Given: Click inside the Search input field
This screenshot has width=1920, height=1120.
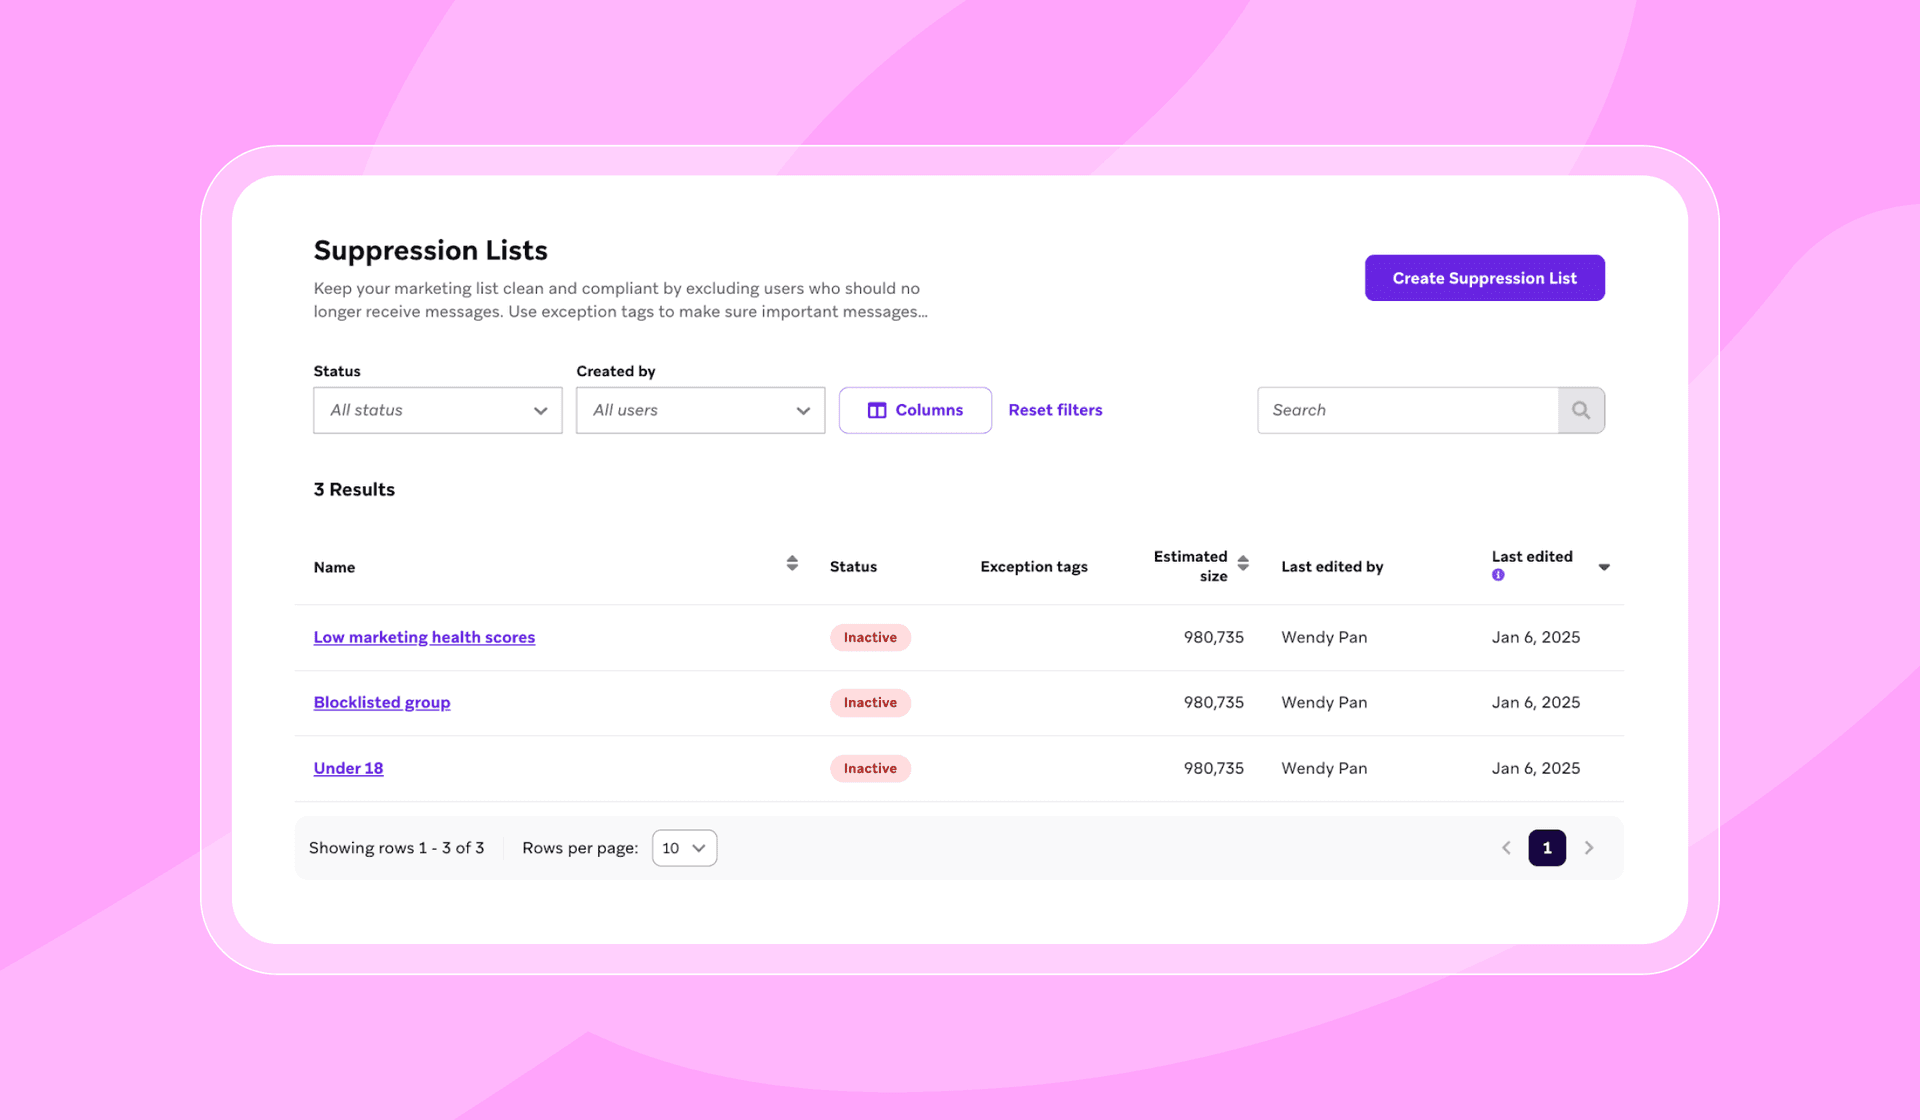Looking at the screenshot, I should pos(1400,410).
